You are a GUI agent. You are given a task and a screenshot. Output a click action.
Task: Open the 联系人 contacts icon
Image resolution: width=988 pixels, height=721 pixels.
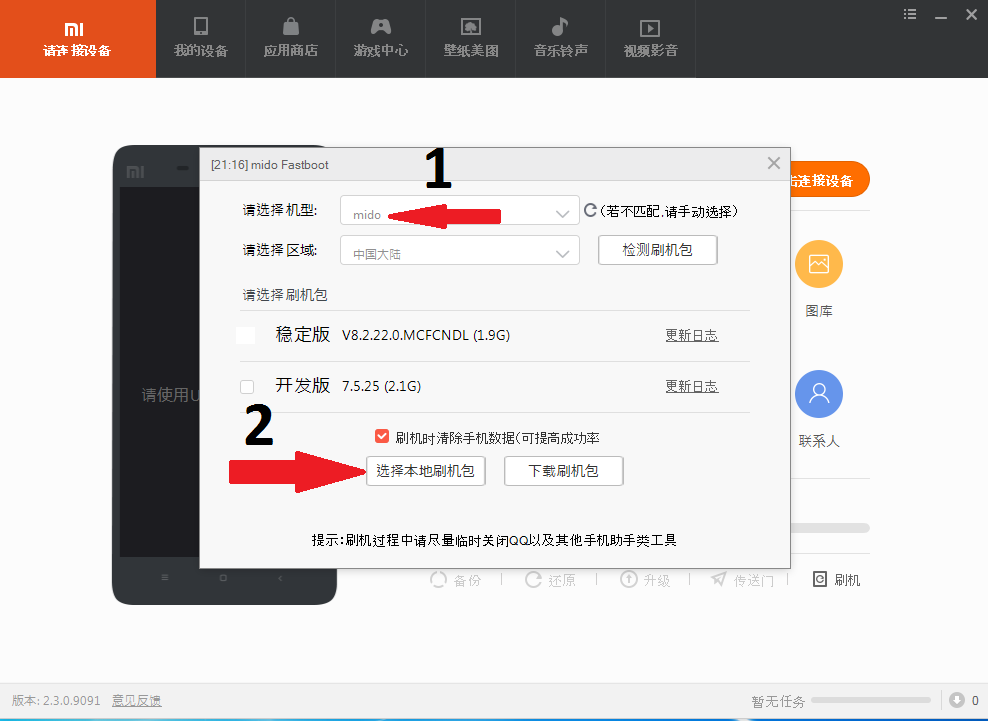[x=818, y=395]
